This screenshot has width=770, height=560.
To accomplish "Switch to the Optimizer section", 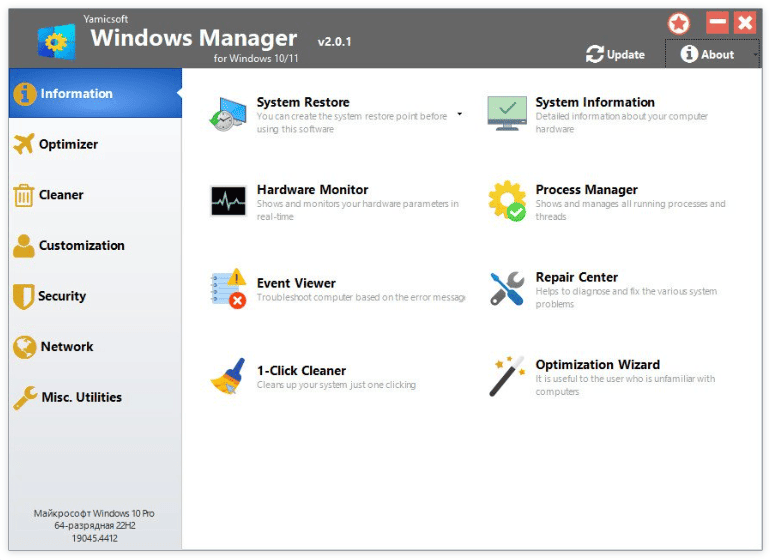I will click(x=95, y=144).
